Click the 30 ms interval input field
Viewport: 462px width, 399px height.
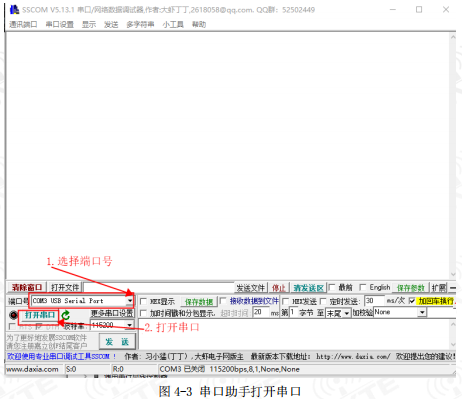374,301
